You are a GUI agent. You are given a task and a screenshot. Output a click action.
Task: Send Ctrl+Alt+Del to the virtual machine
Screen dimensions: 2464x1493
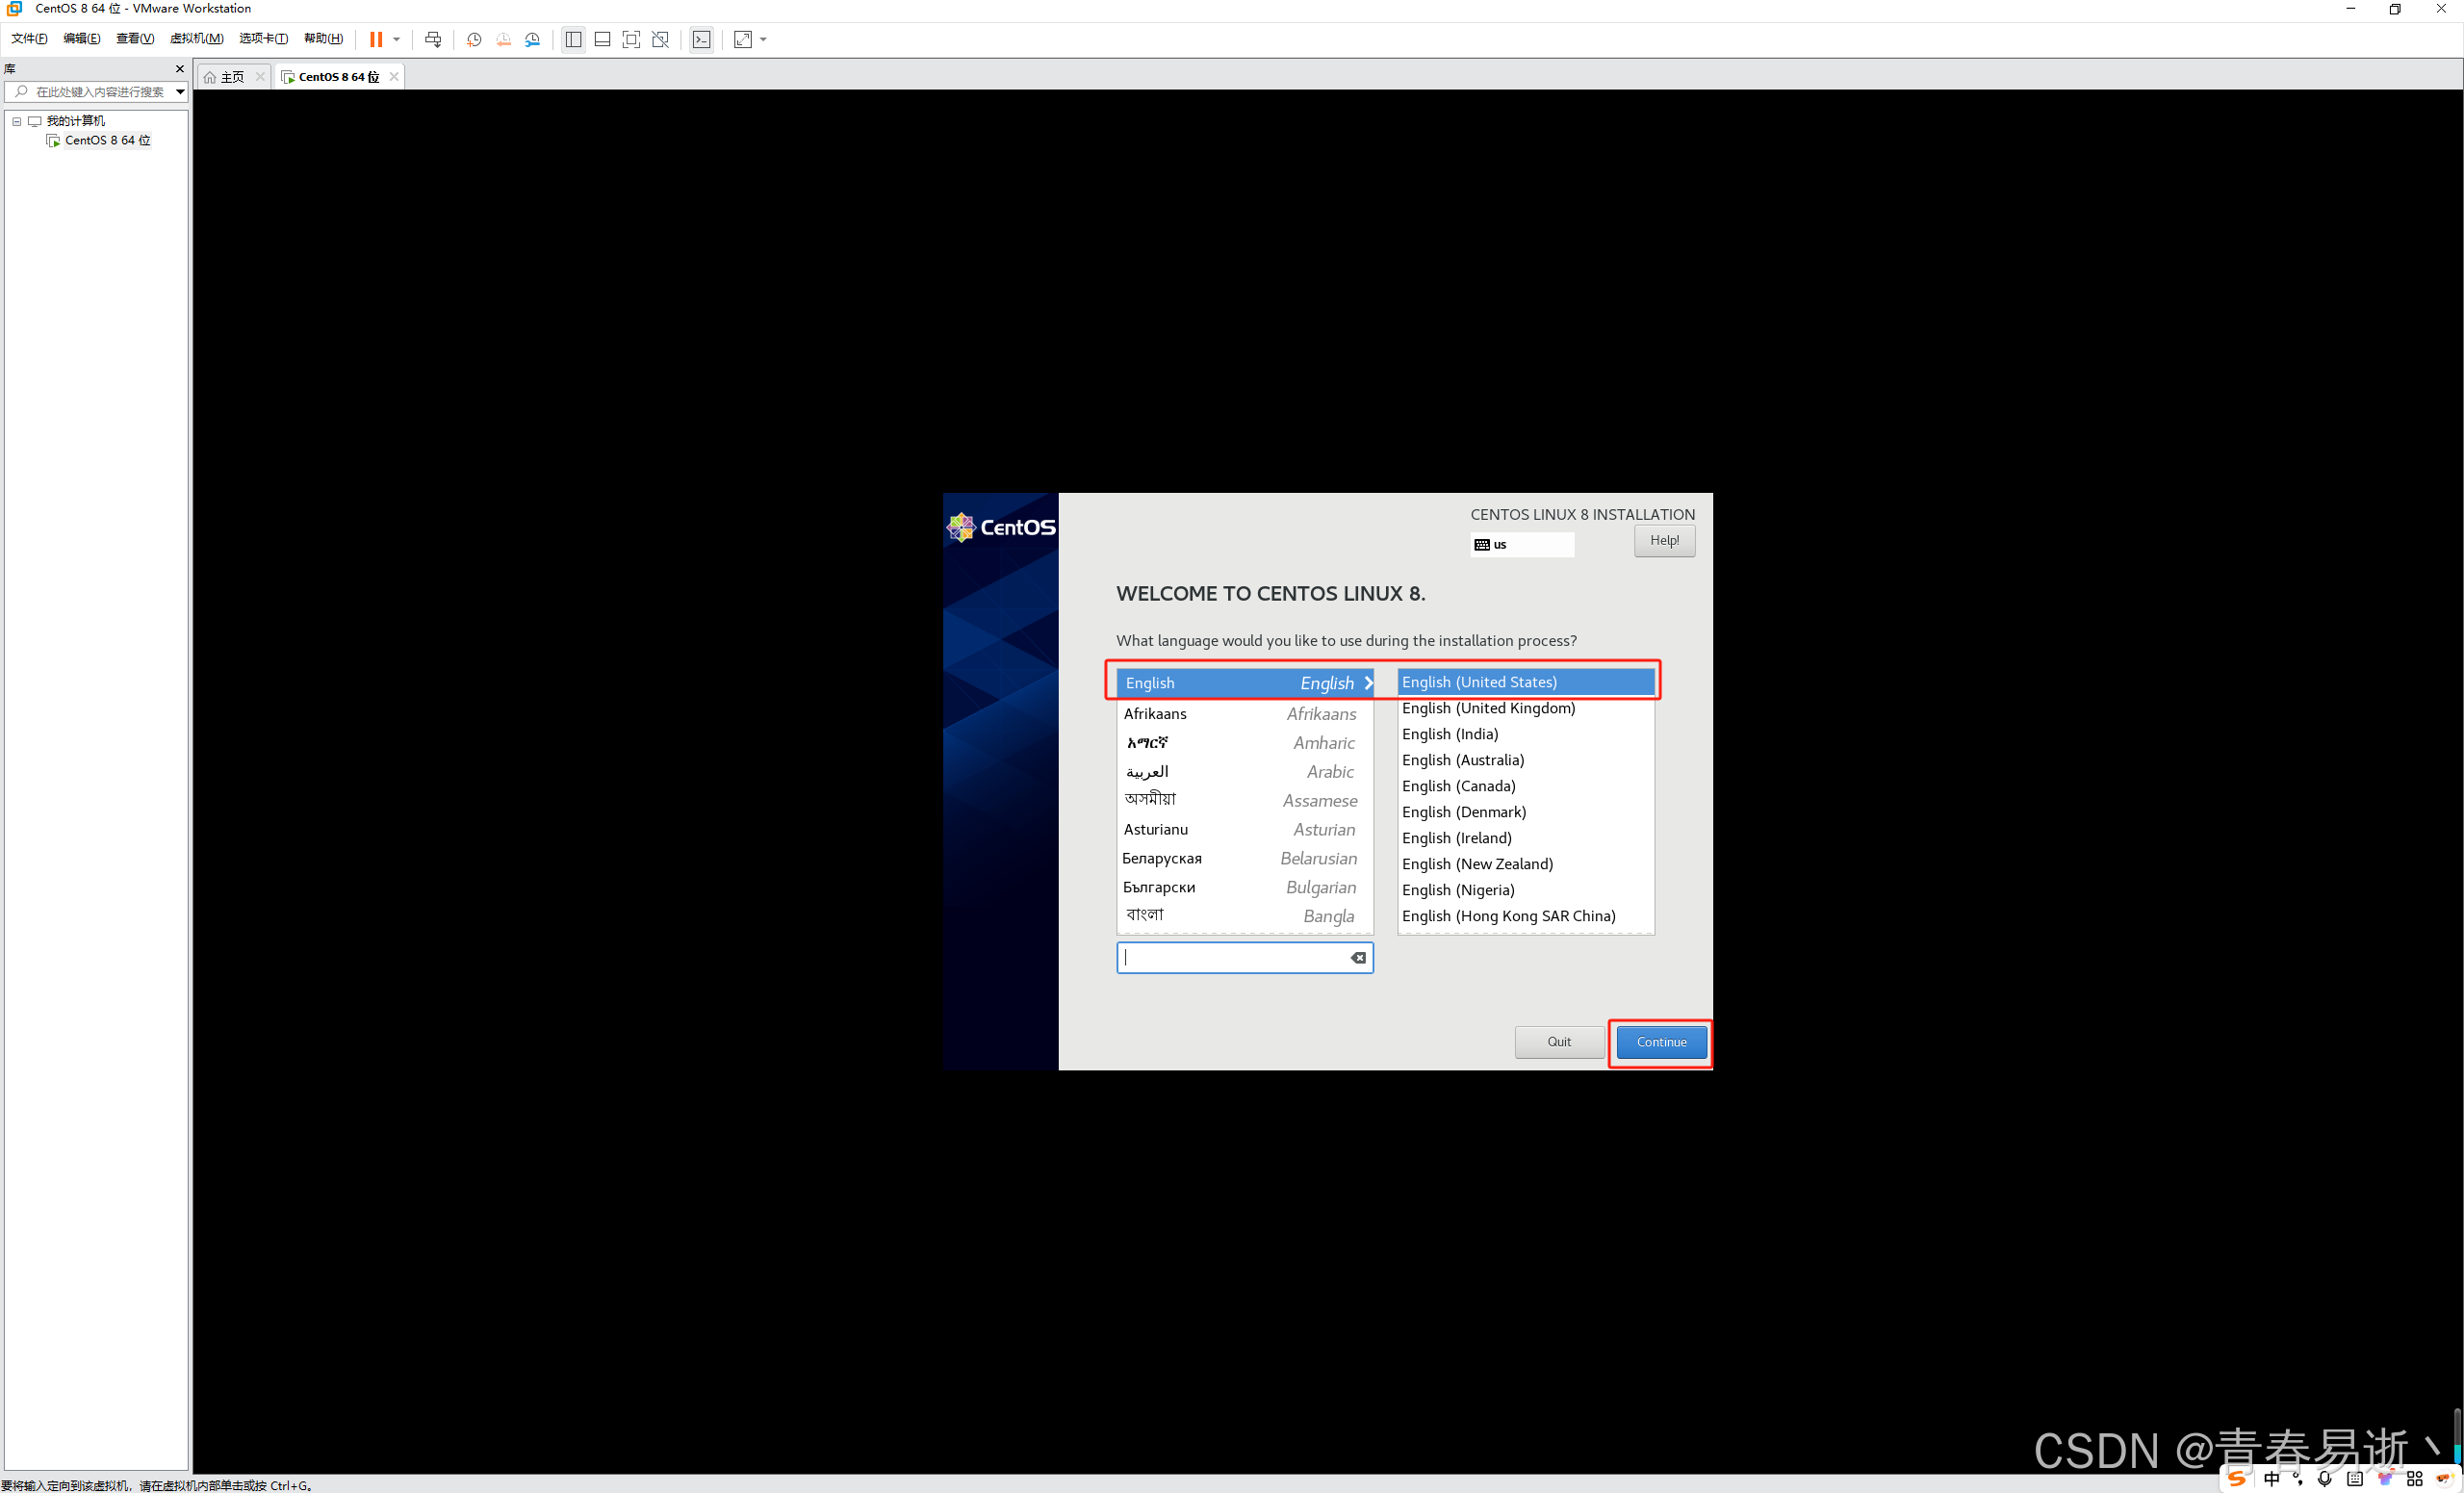coord(433,40)
